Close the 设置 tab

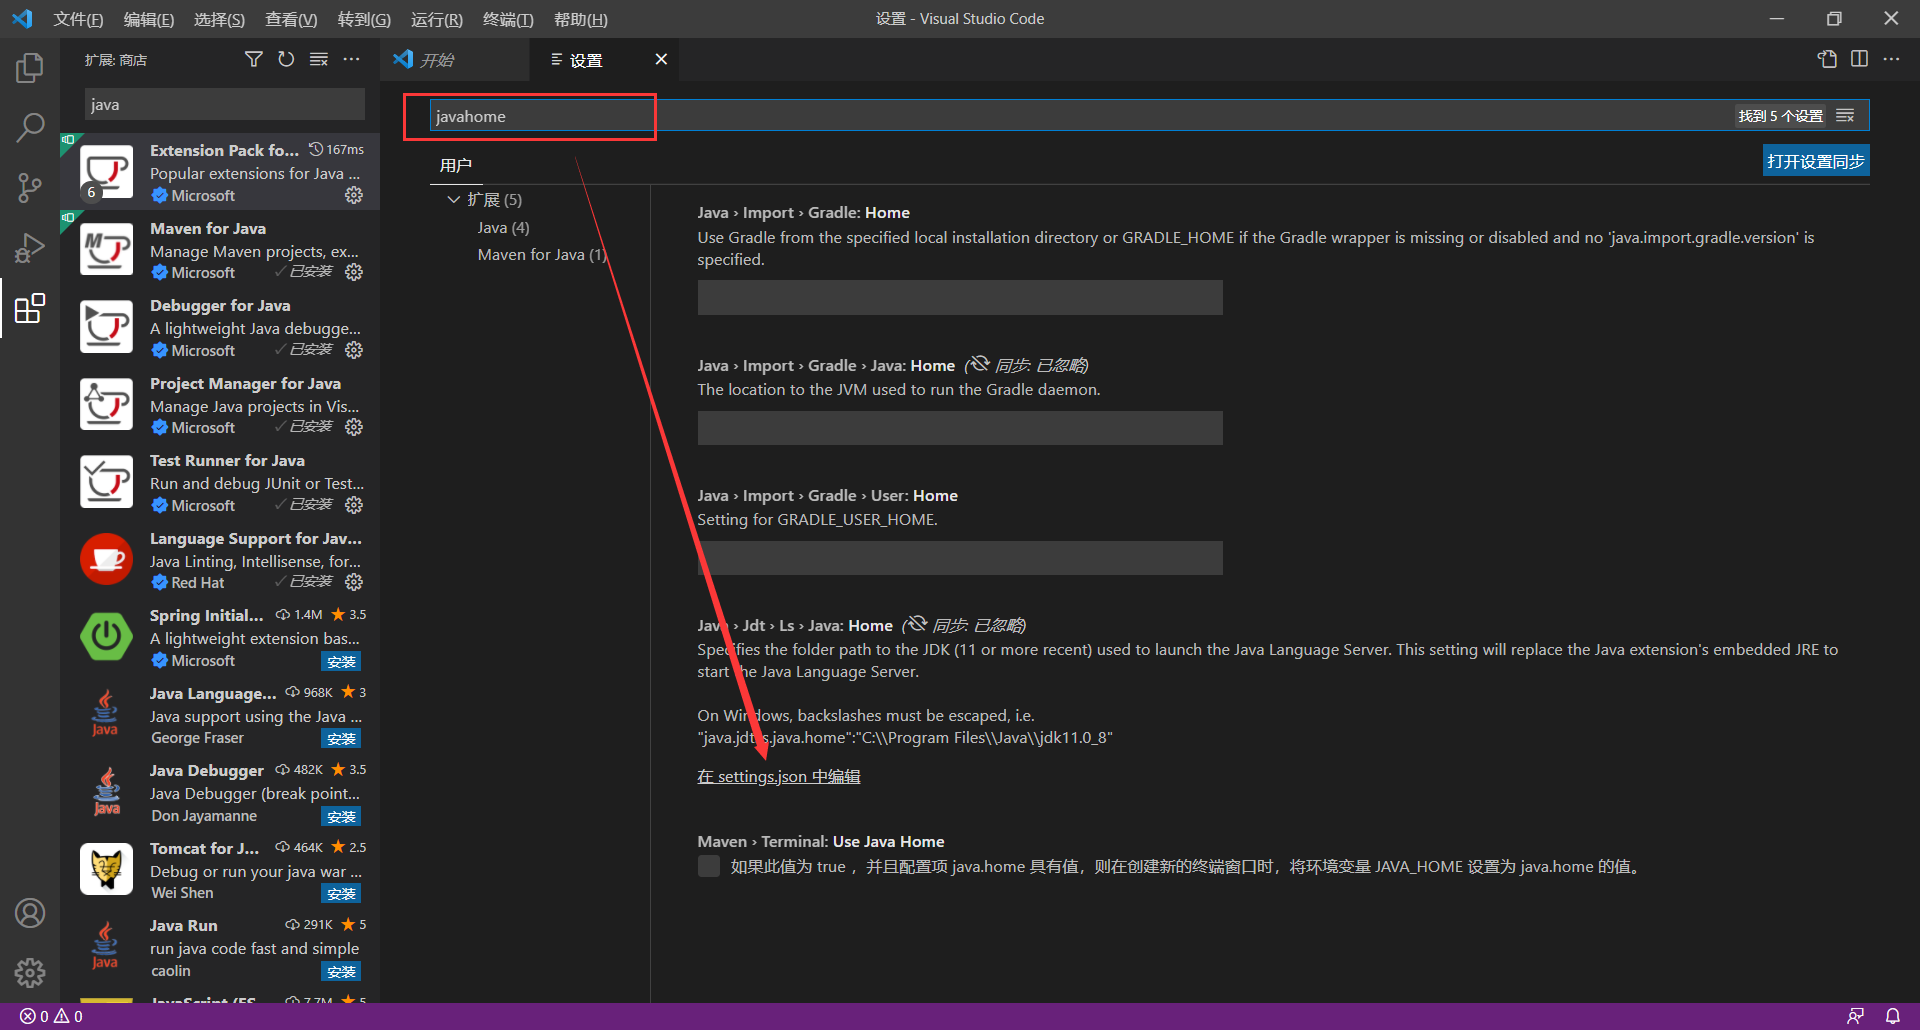click(x=661, y=60)
